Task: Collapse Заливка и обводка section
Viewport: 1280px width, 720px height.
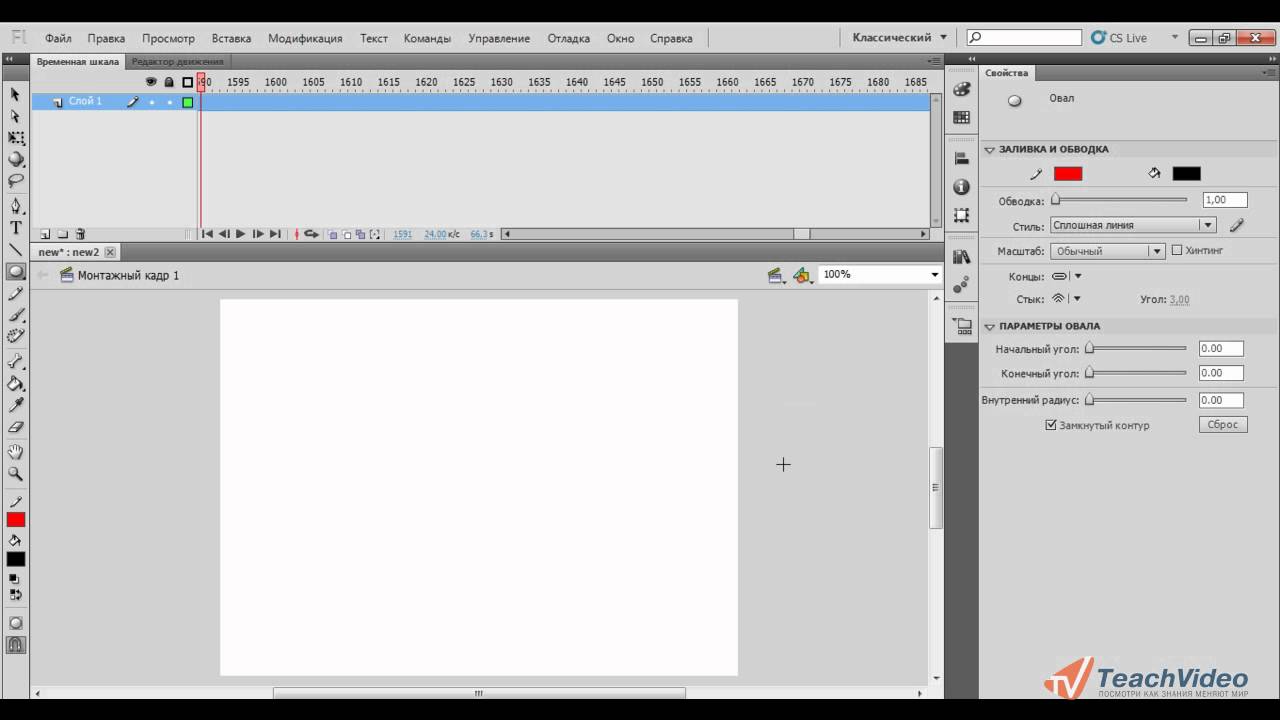Action: coord(989,149)
